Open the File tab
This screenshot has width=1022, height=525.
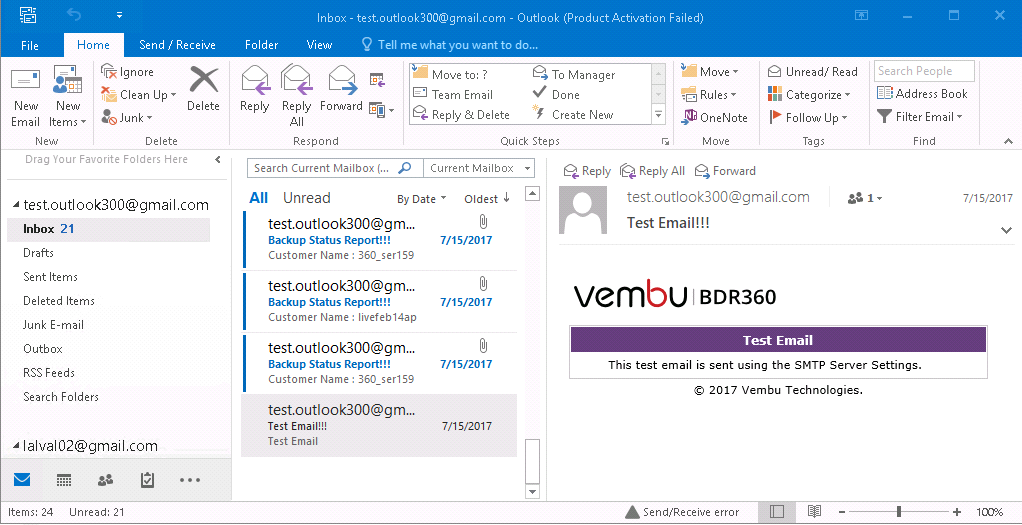pos(30,45)
